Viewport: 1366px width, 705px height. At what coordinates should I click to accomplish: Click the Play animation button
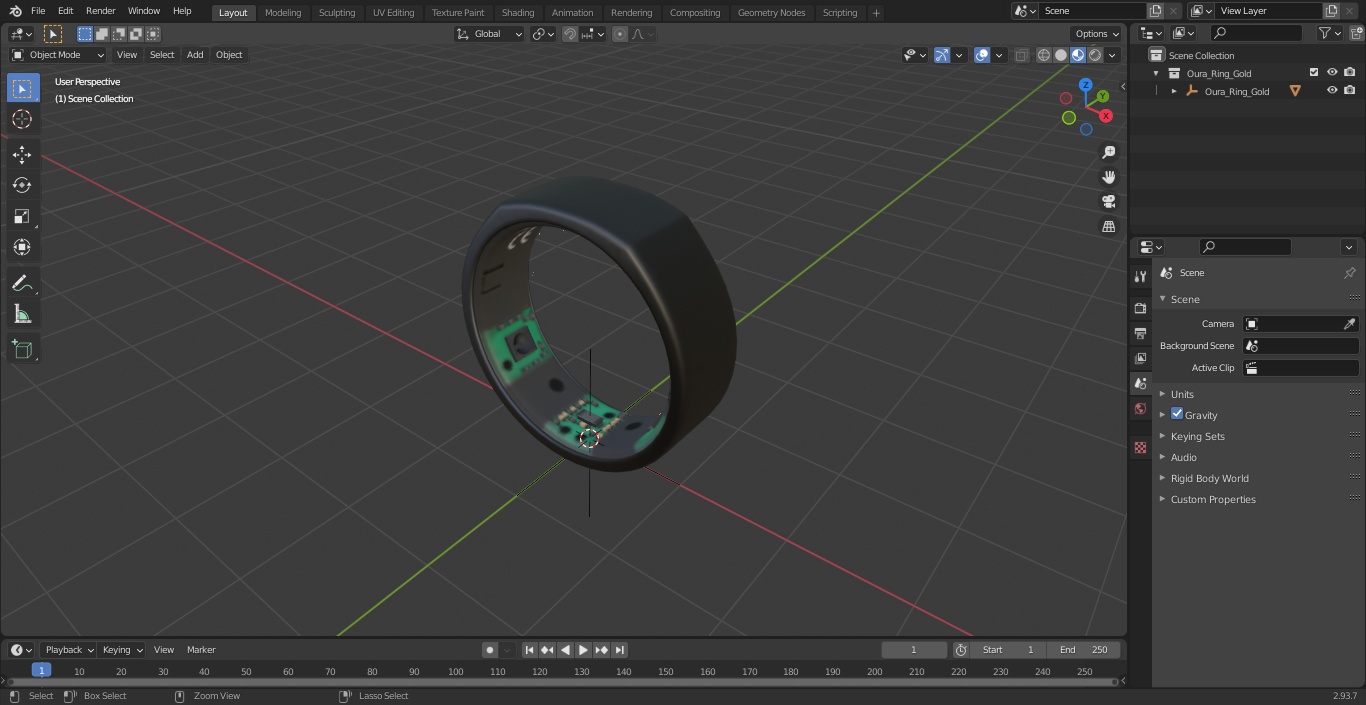[x=583, y=650]
